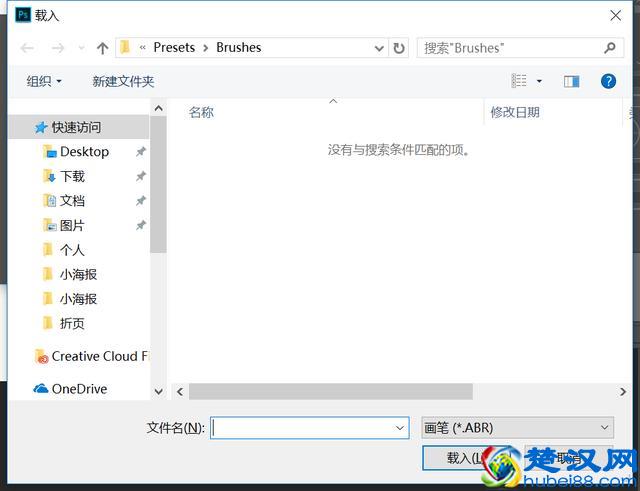This screenshot has width=640, height=491.
Task: Click the horizontal scrollbar thumb
Action: [331, 391]
